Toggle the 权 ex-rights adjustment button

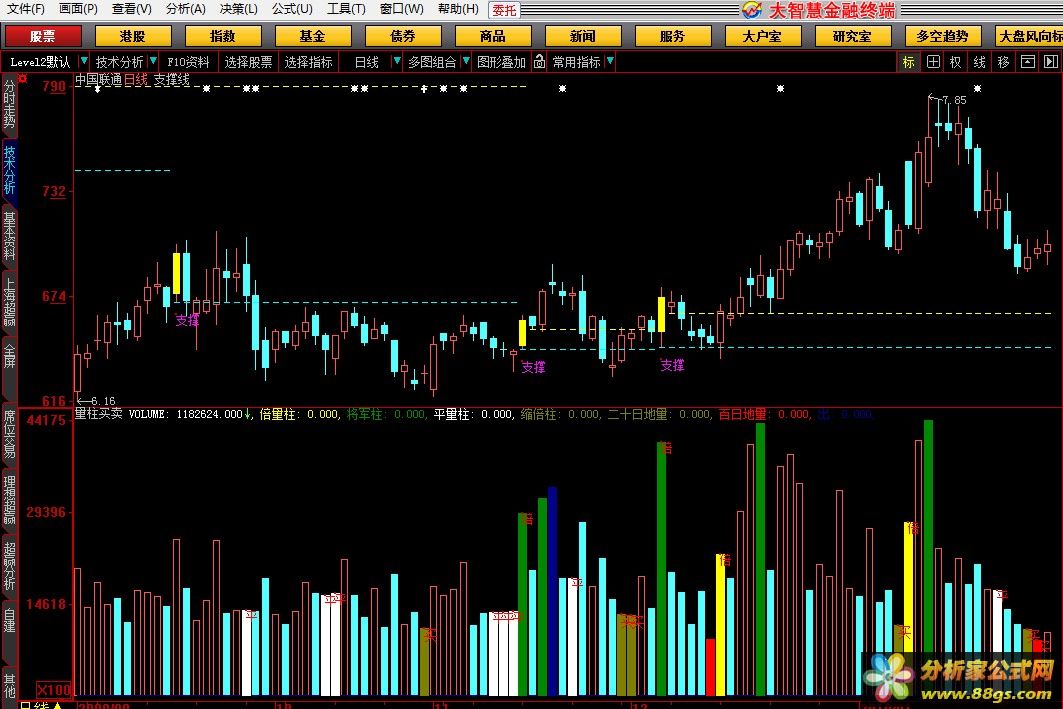955,62
